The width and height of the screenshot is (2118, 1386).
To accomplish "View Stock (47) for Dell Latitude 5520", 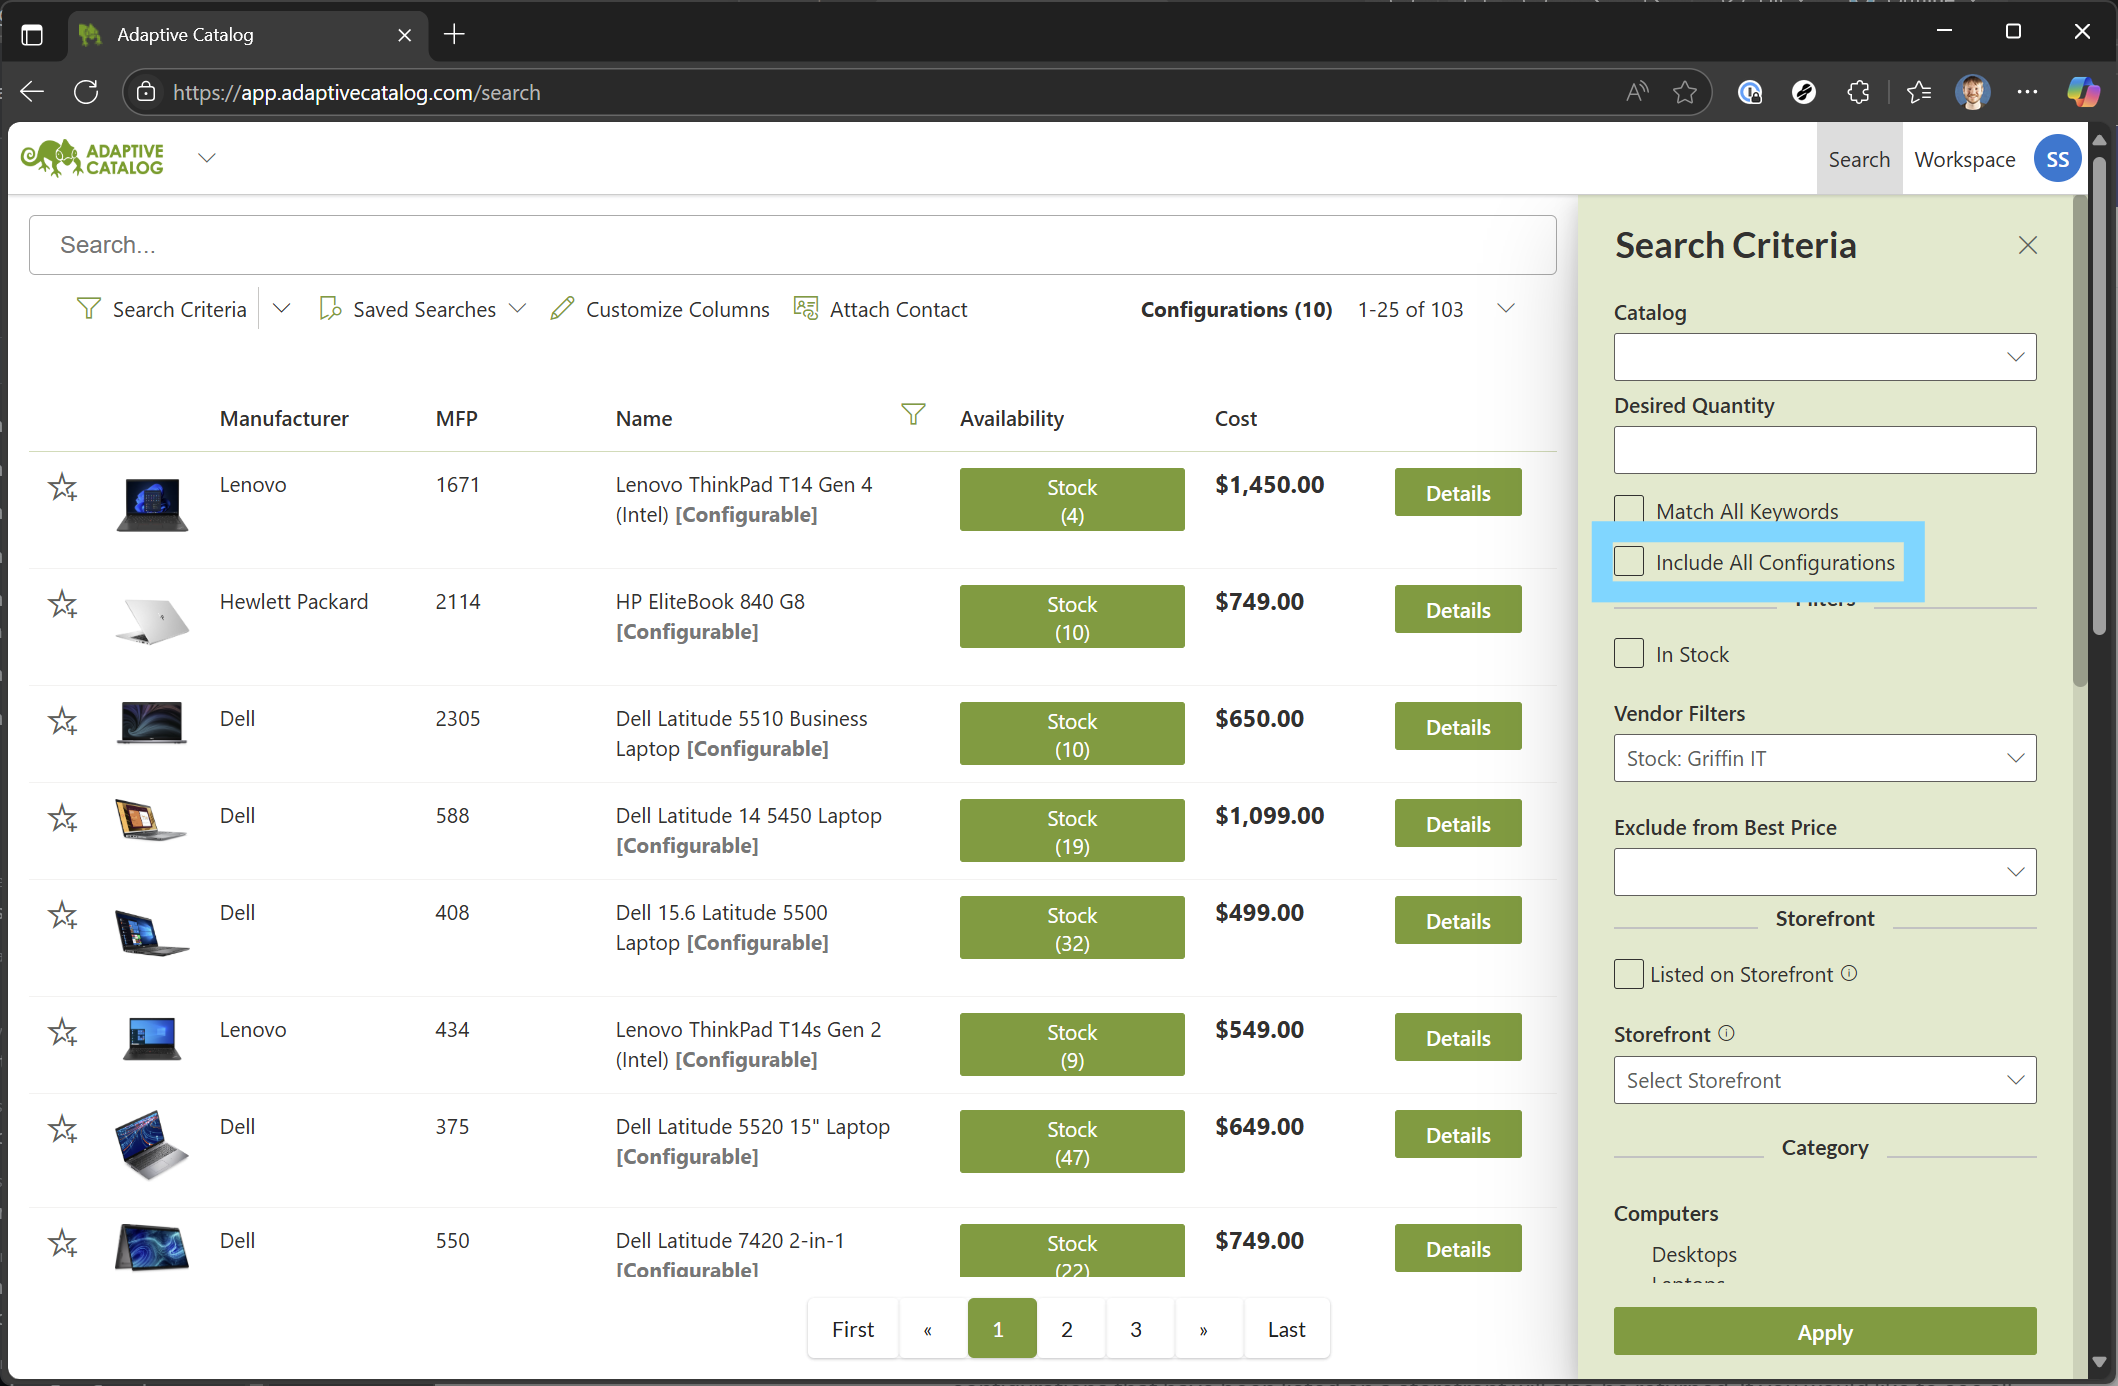I will [x=1072, y=1141].
